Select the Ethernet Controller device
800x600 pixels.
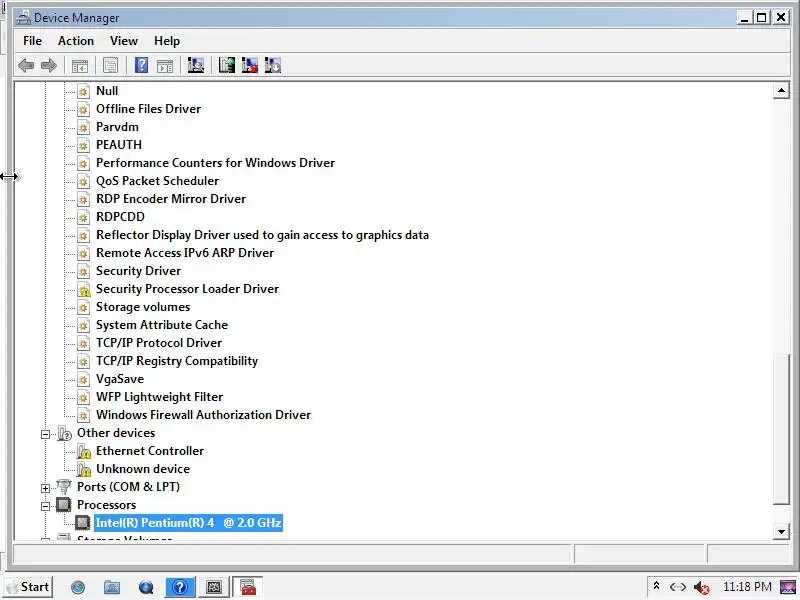149,451
